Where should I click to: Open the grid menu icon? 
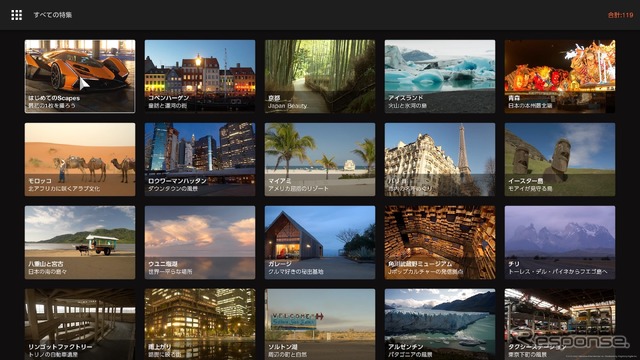click(16, 15)
